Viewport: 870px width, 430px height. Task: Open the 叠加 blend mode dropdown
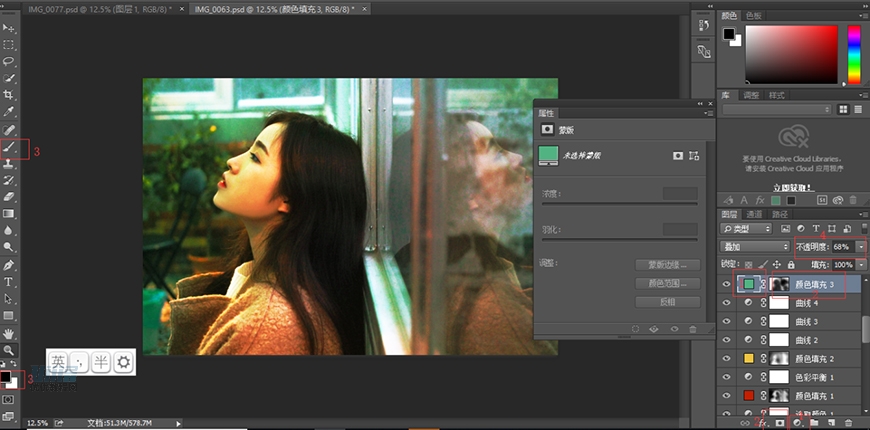click(x=755, y=246)
